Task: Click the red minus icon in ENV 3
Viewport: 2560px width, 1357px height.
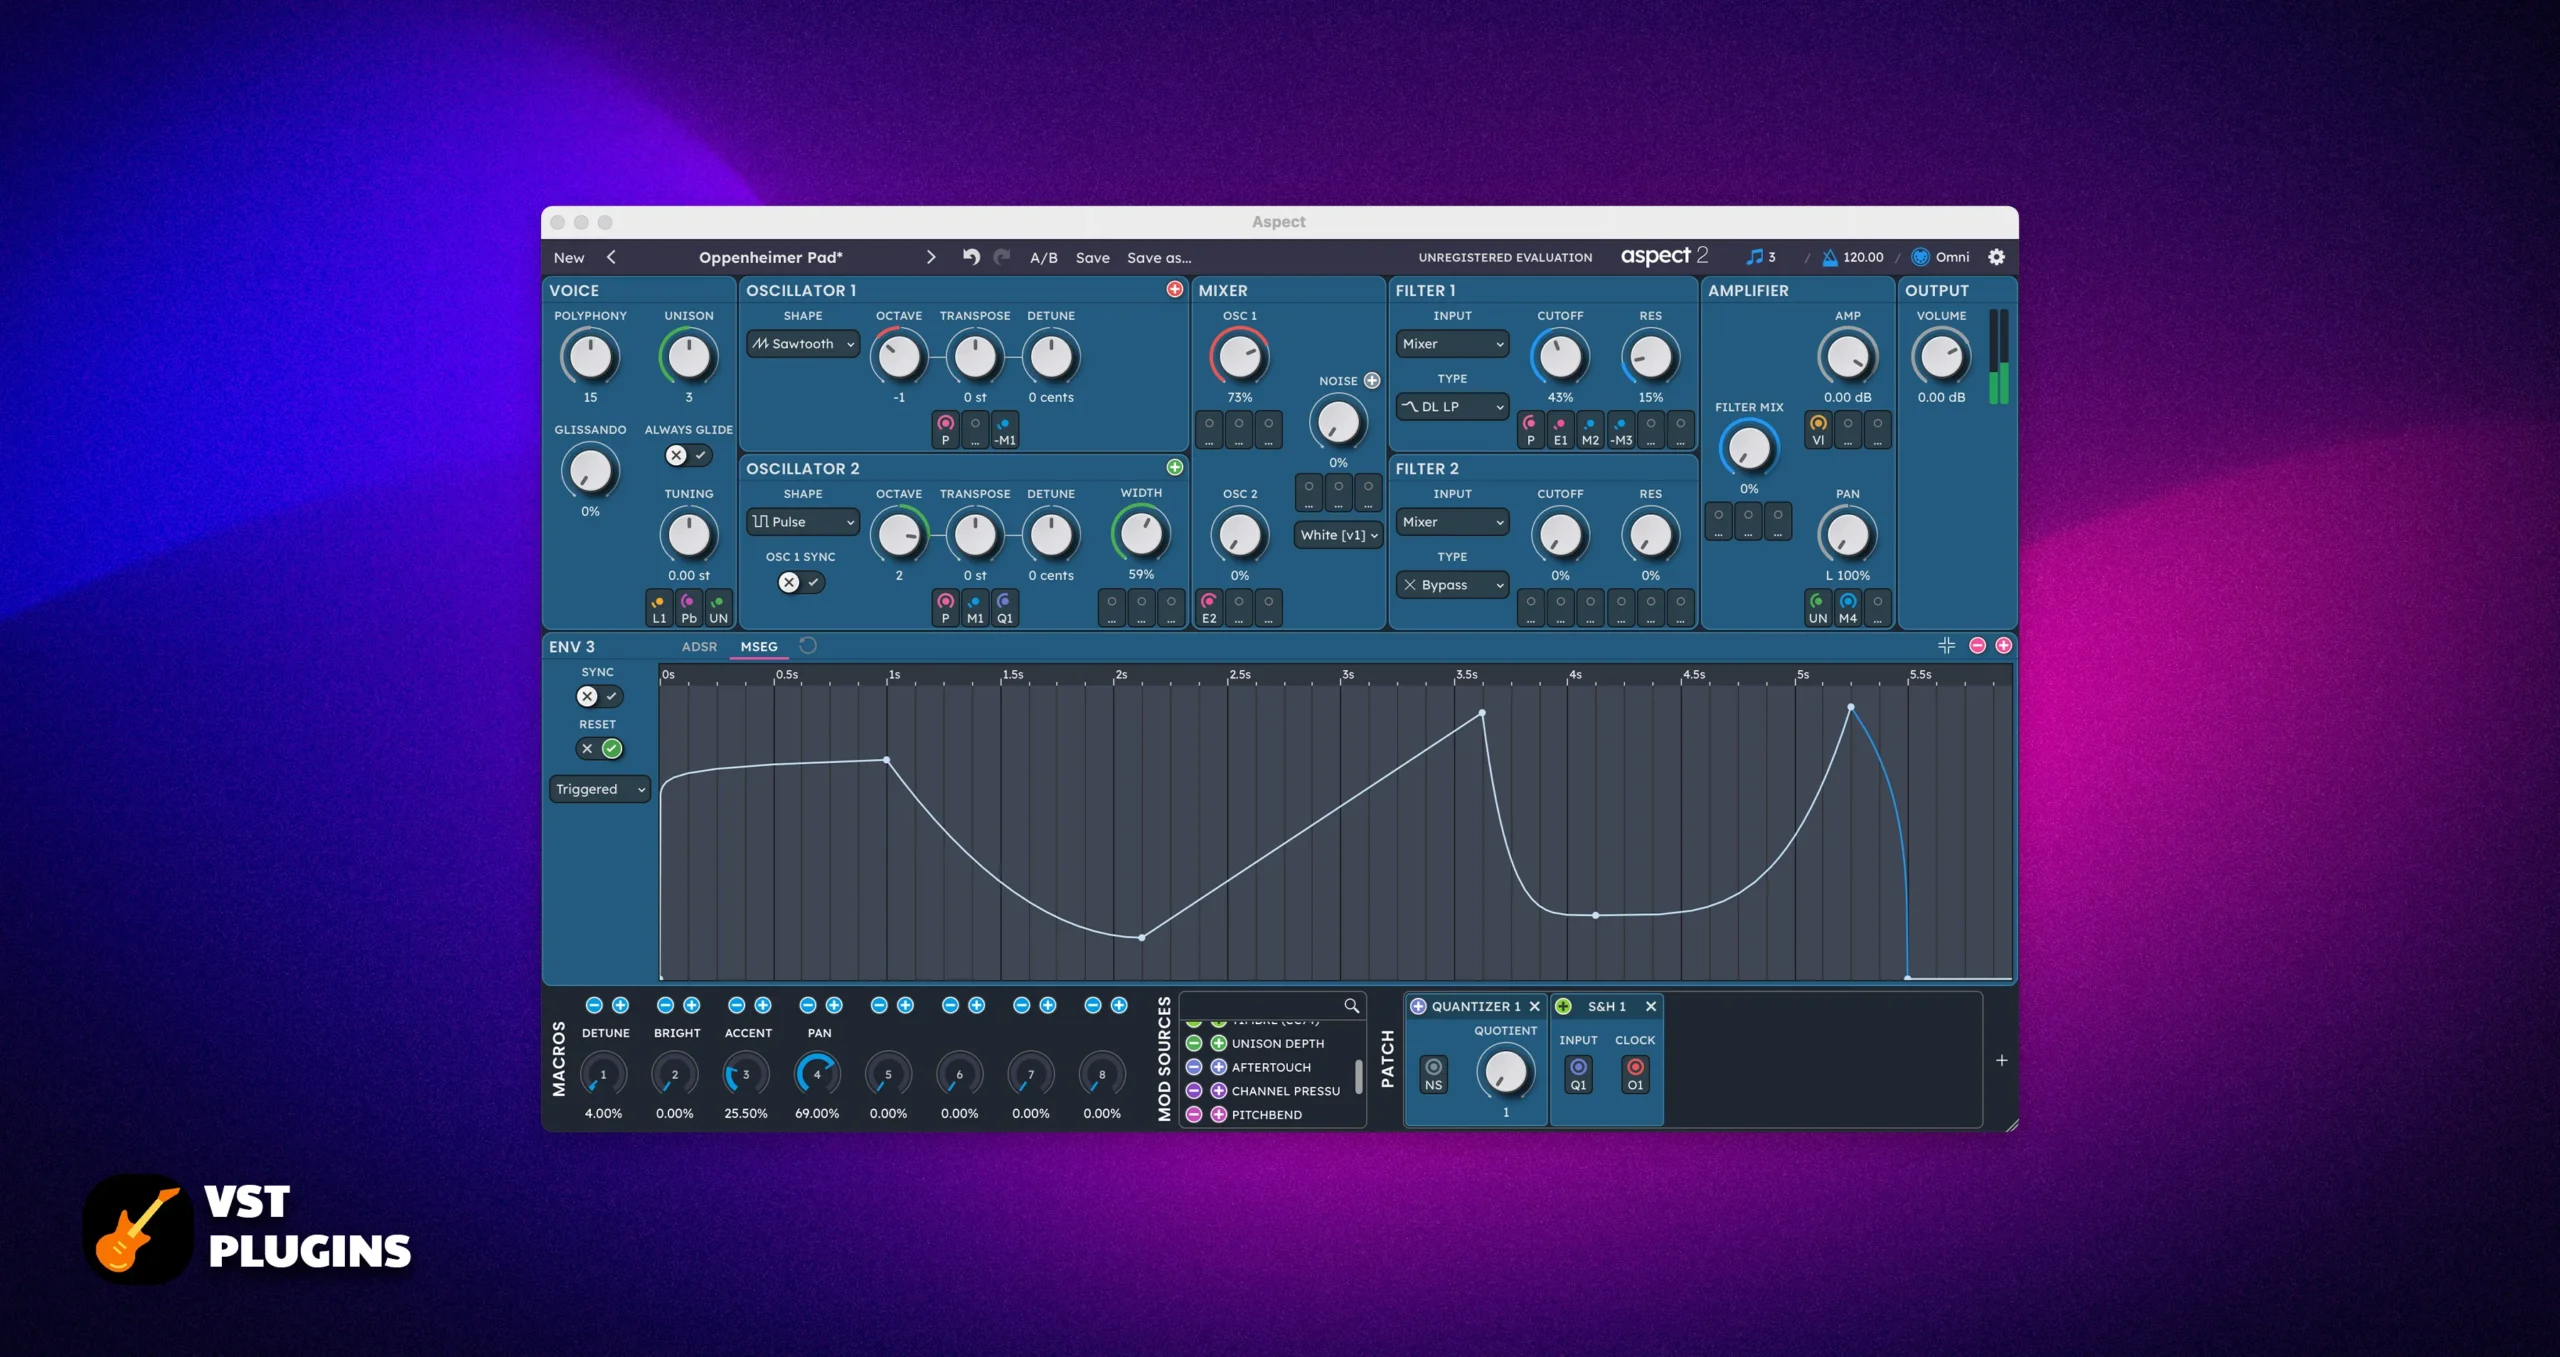Action: click(x=1977, y=645)
